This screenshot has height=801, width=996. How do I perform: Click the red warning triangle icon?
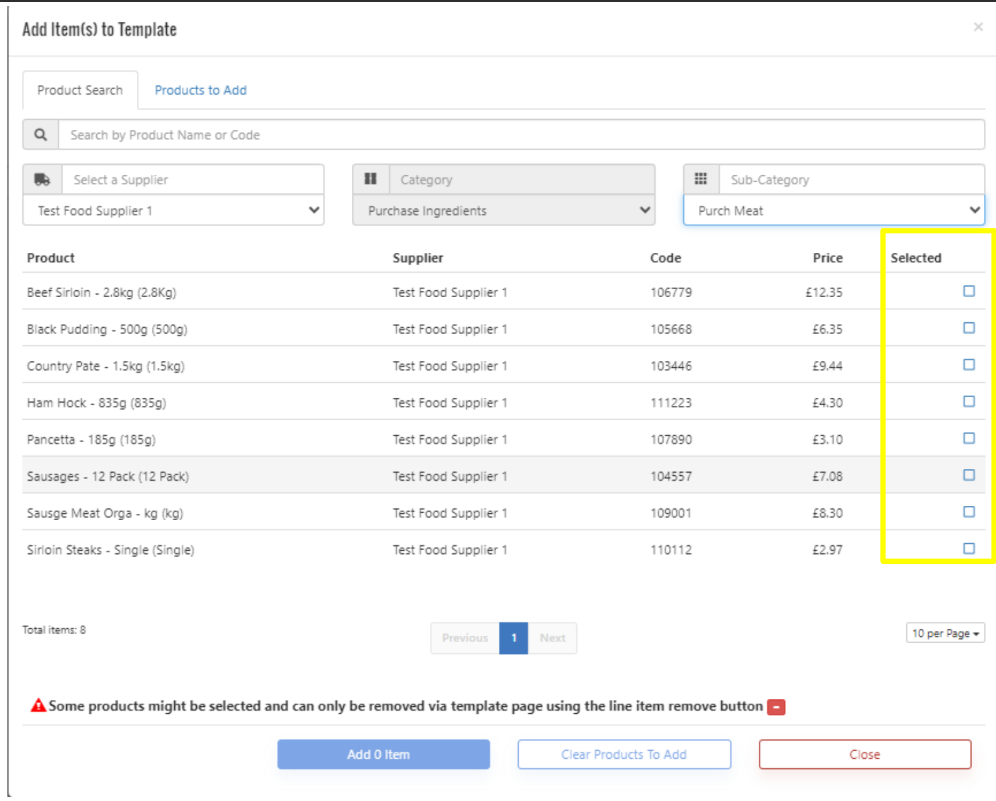(x=38, y=706)
